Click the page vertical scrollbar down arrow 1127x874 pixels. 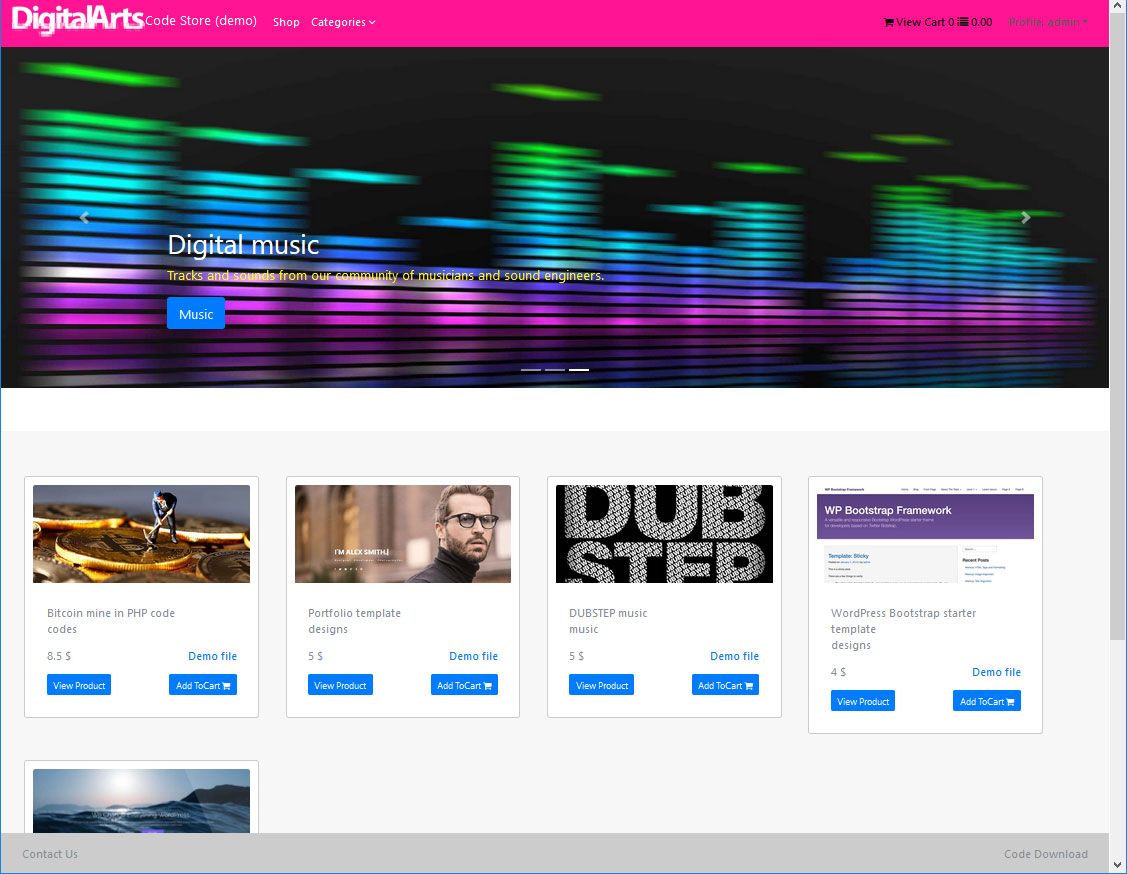1118,864
